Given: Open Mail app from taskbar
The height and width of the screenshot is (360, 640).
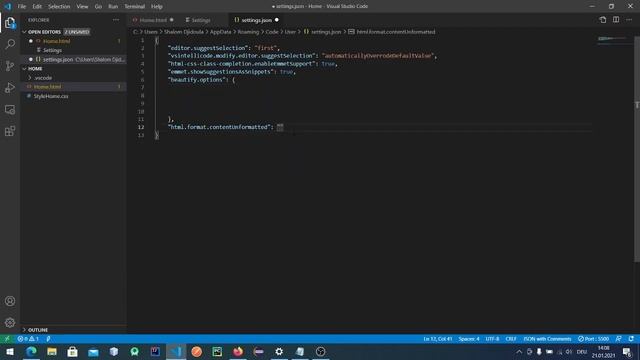Looking at the screenshot, I should tap(93, 351).
